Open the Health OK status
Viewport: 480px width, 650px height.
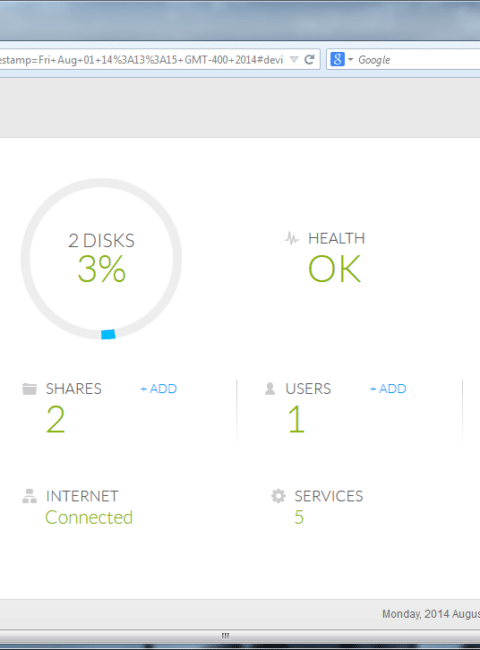tap(335, 269)
